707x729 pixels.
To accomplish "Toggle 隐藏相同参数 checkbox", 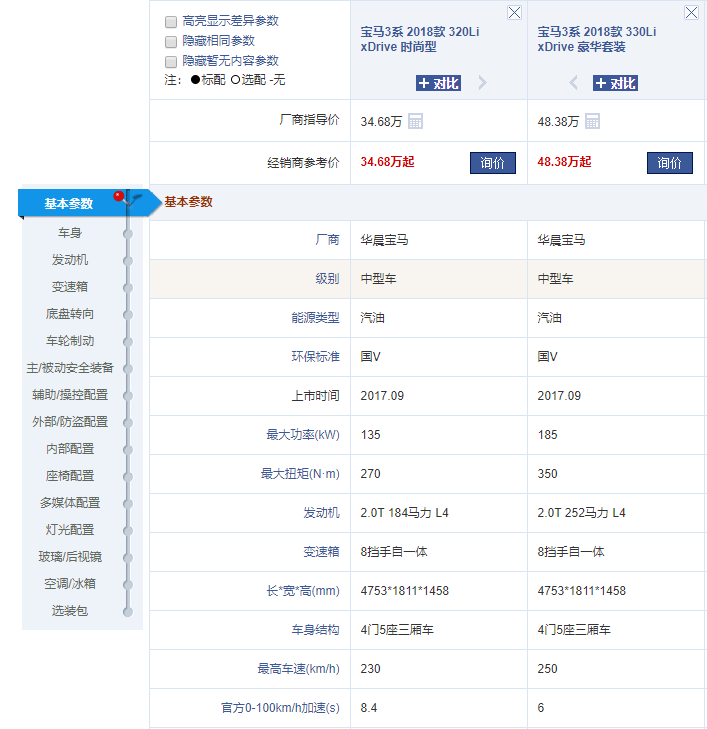I will click(171, 42).
